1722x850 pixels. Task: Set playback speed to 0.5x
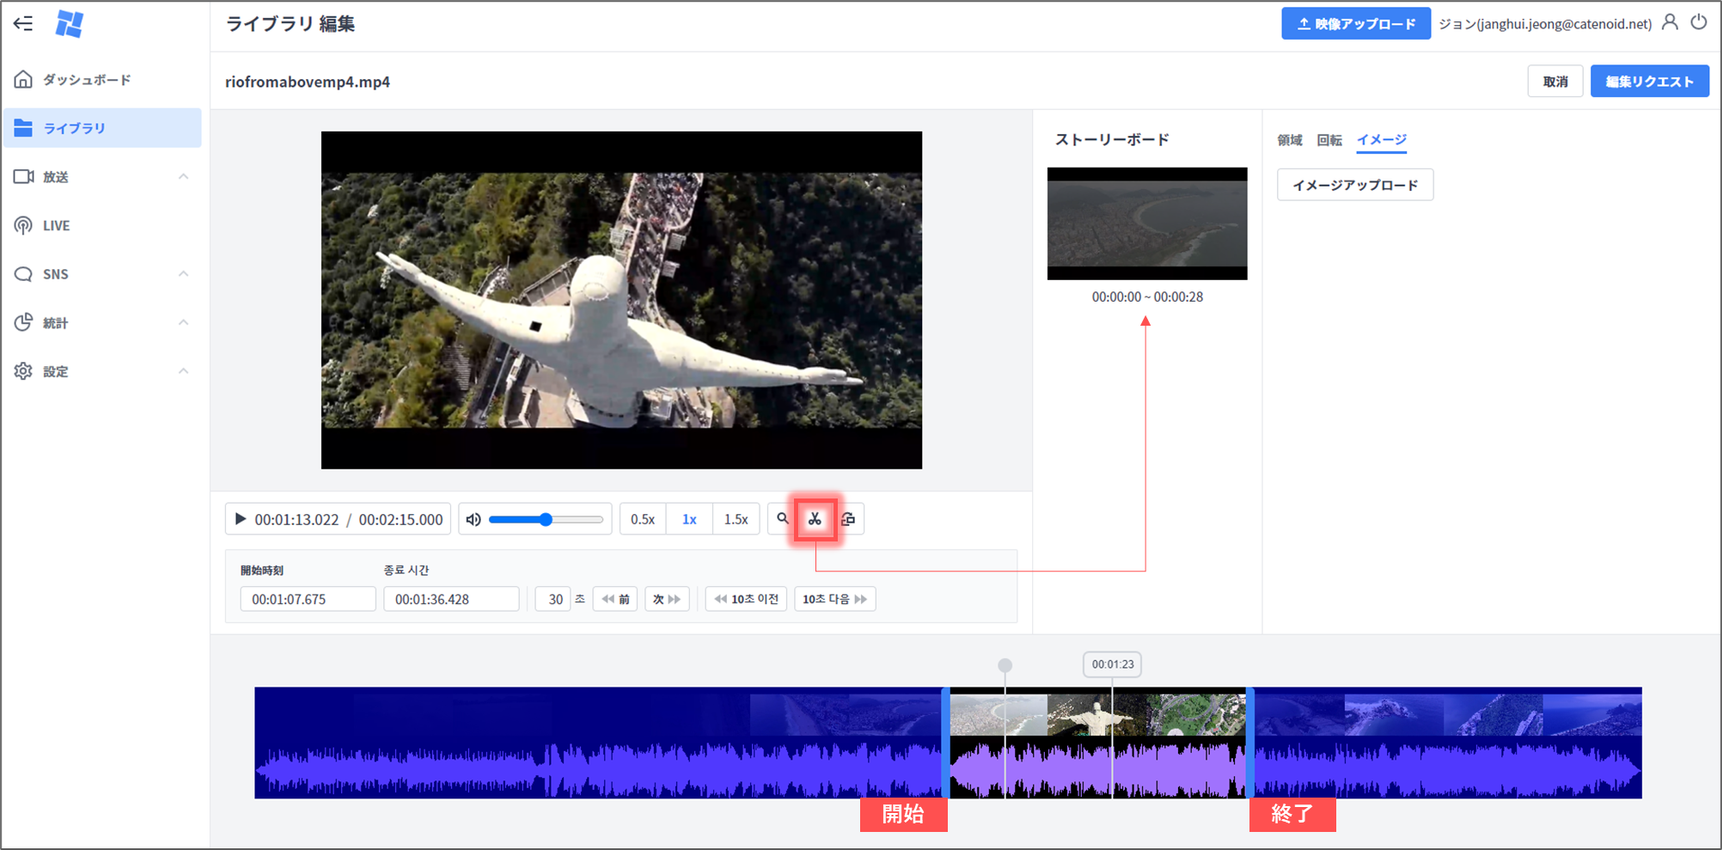tap(642, 520)
